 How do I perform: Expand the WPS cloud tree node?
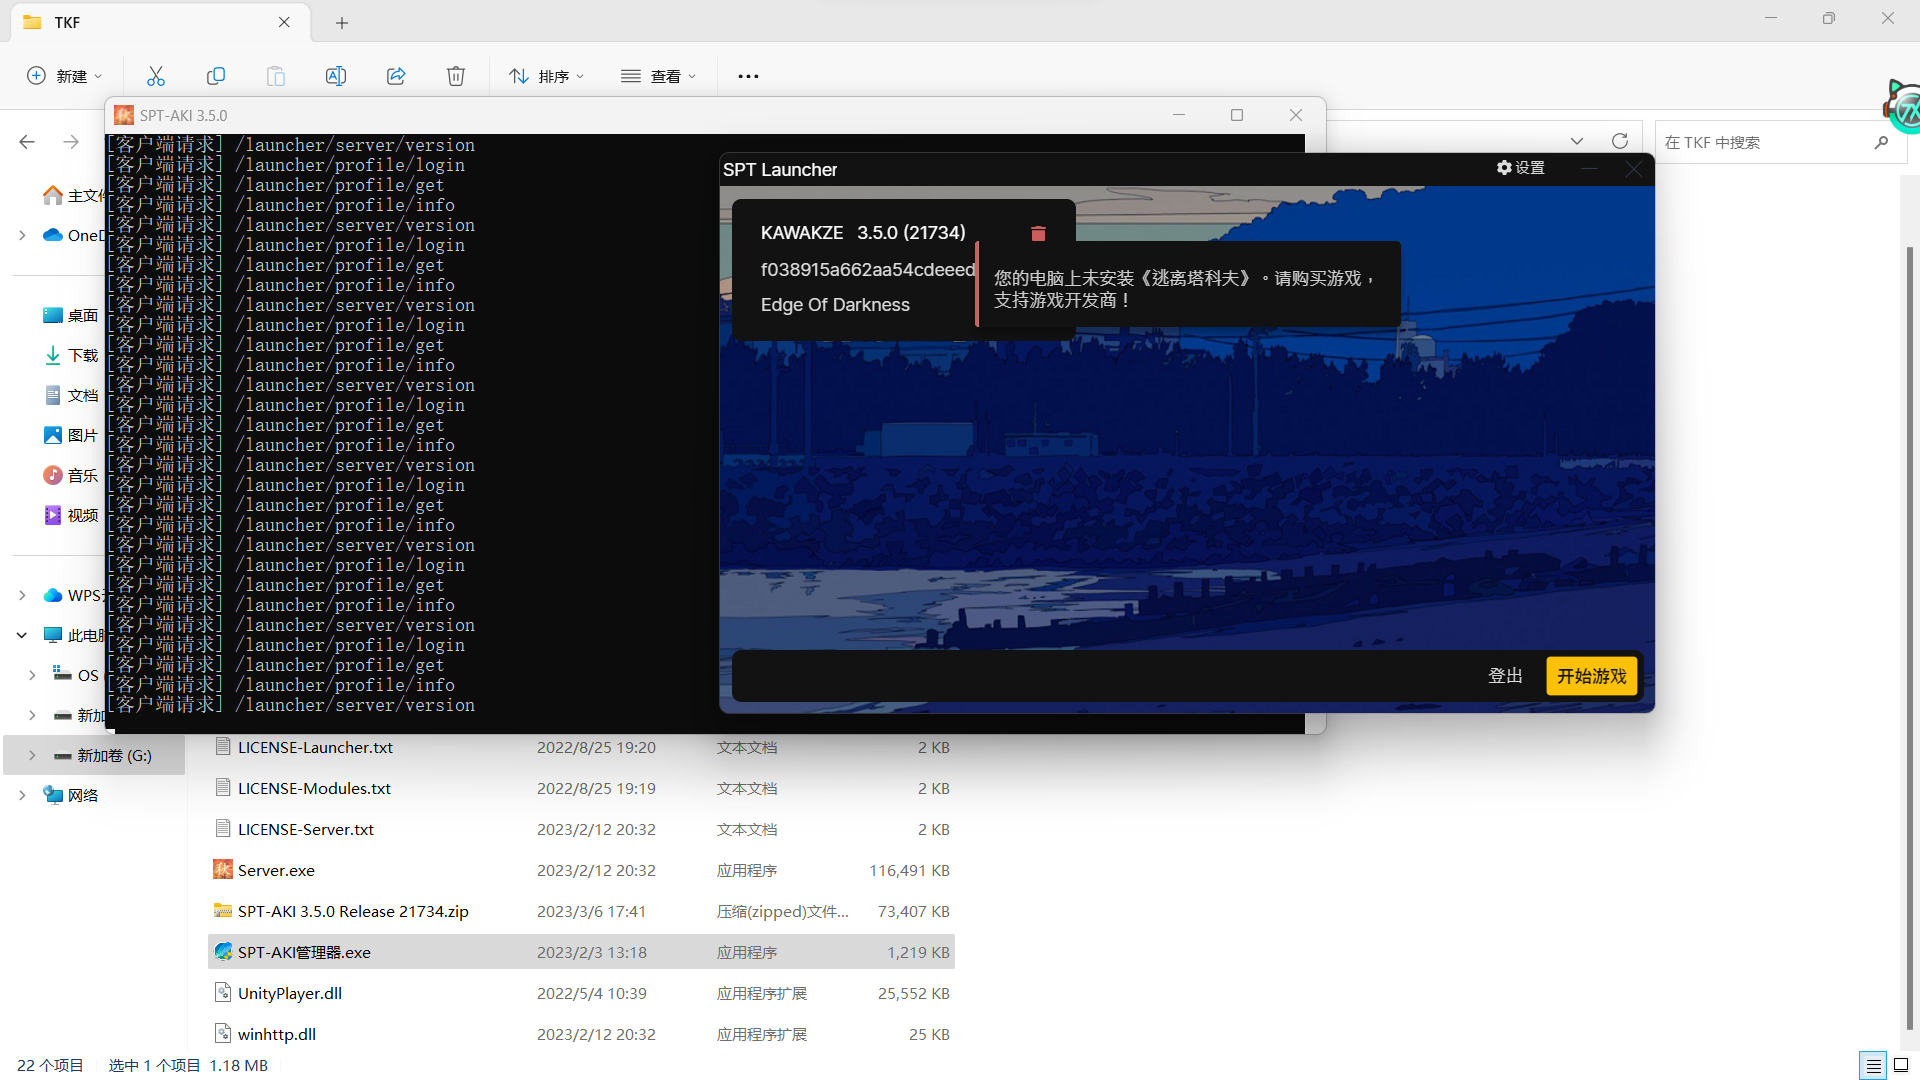[22, 595]
